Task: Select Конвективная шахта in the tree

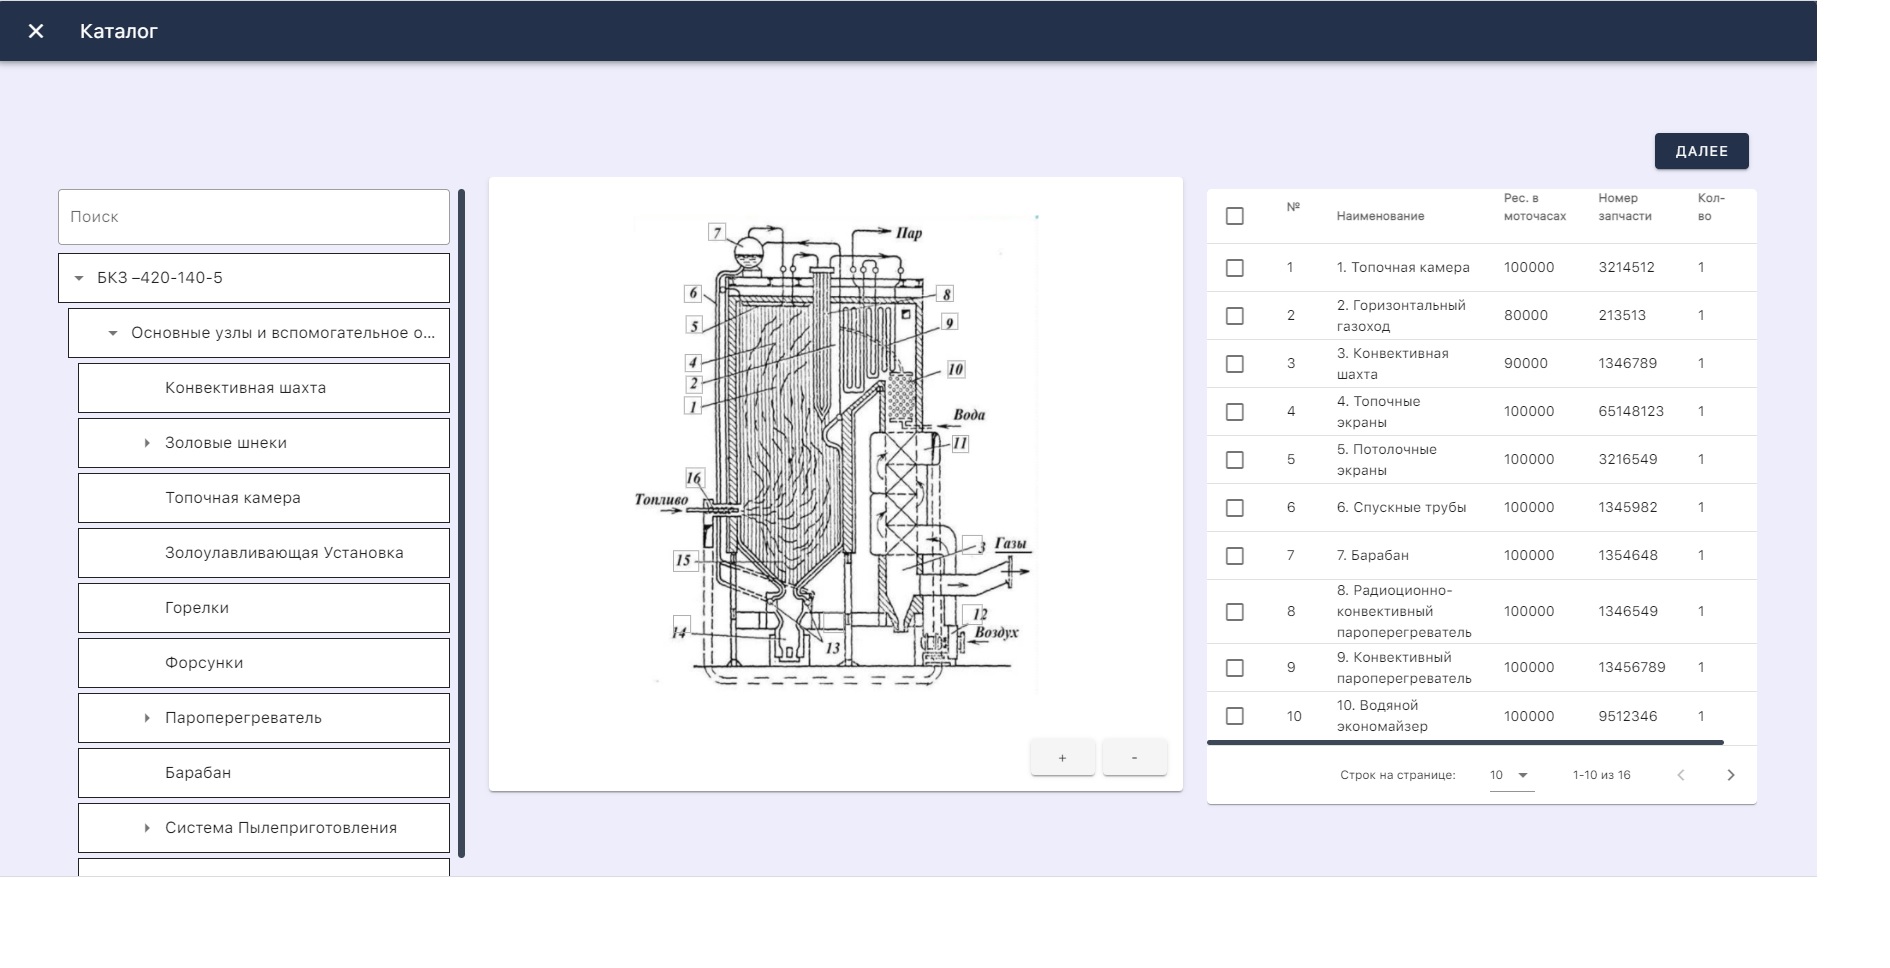Action: [x=264, y=388]
